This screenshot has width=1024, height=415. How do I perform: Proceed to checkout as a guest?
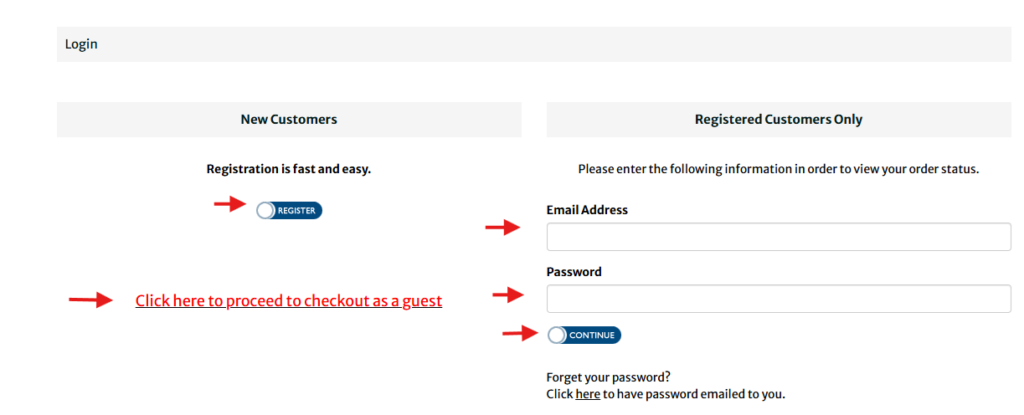click(x=288, y=300)
